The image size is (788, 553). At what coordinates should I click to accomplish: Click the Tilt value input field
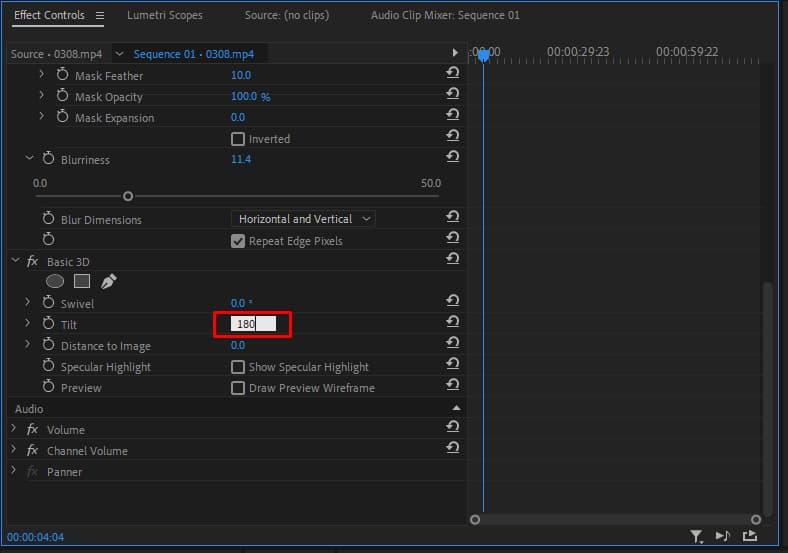point(253,324)
